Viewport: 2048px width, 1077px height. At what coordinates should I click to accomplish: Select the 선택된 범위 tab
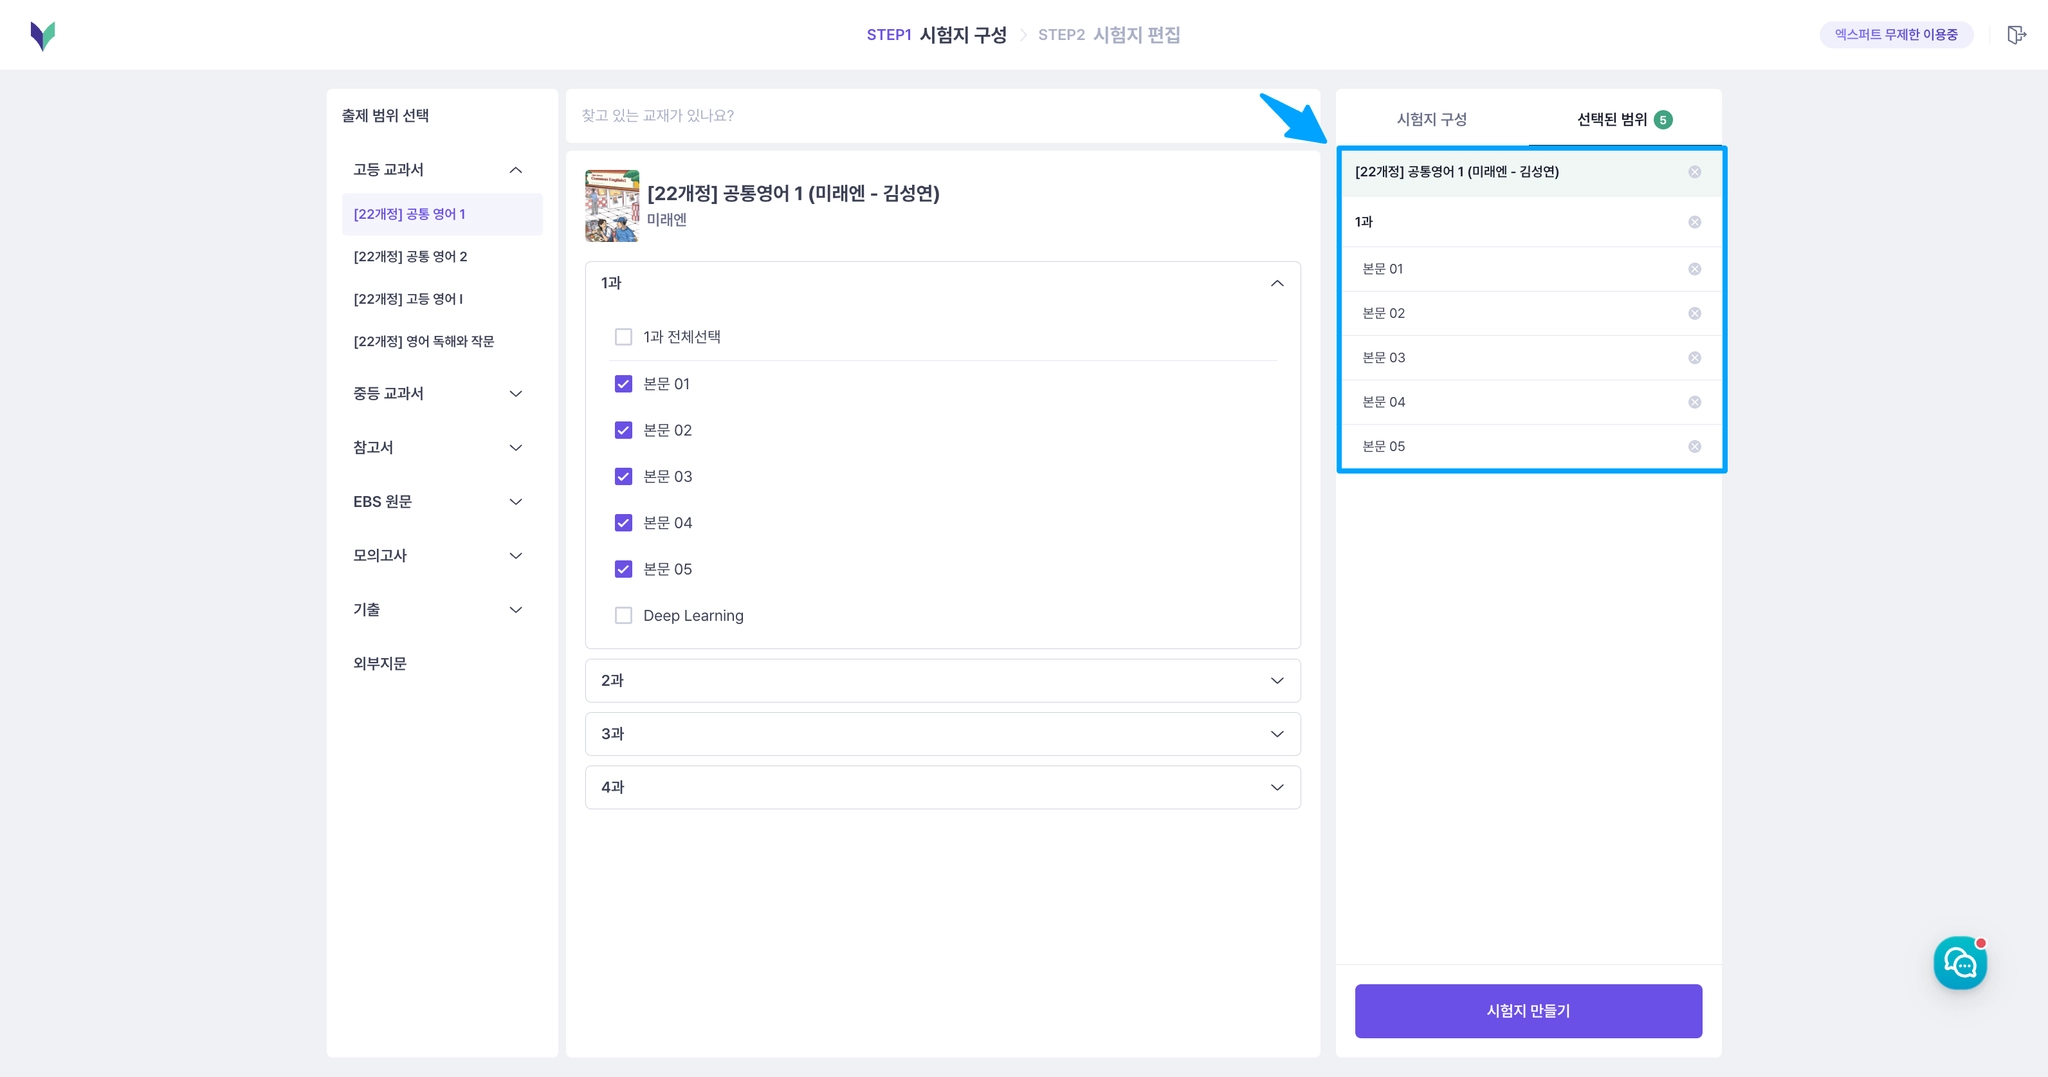pos(1624,119)
